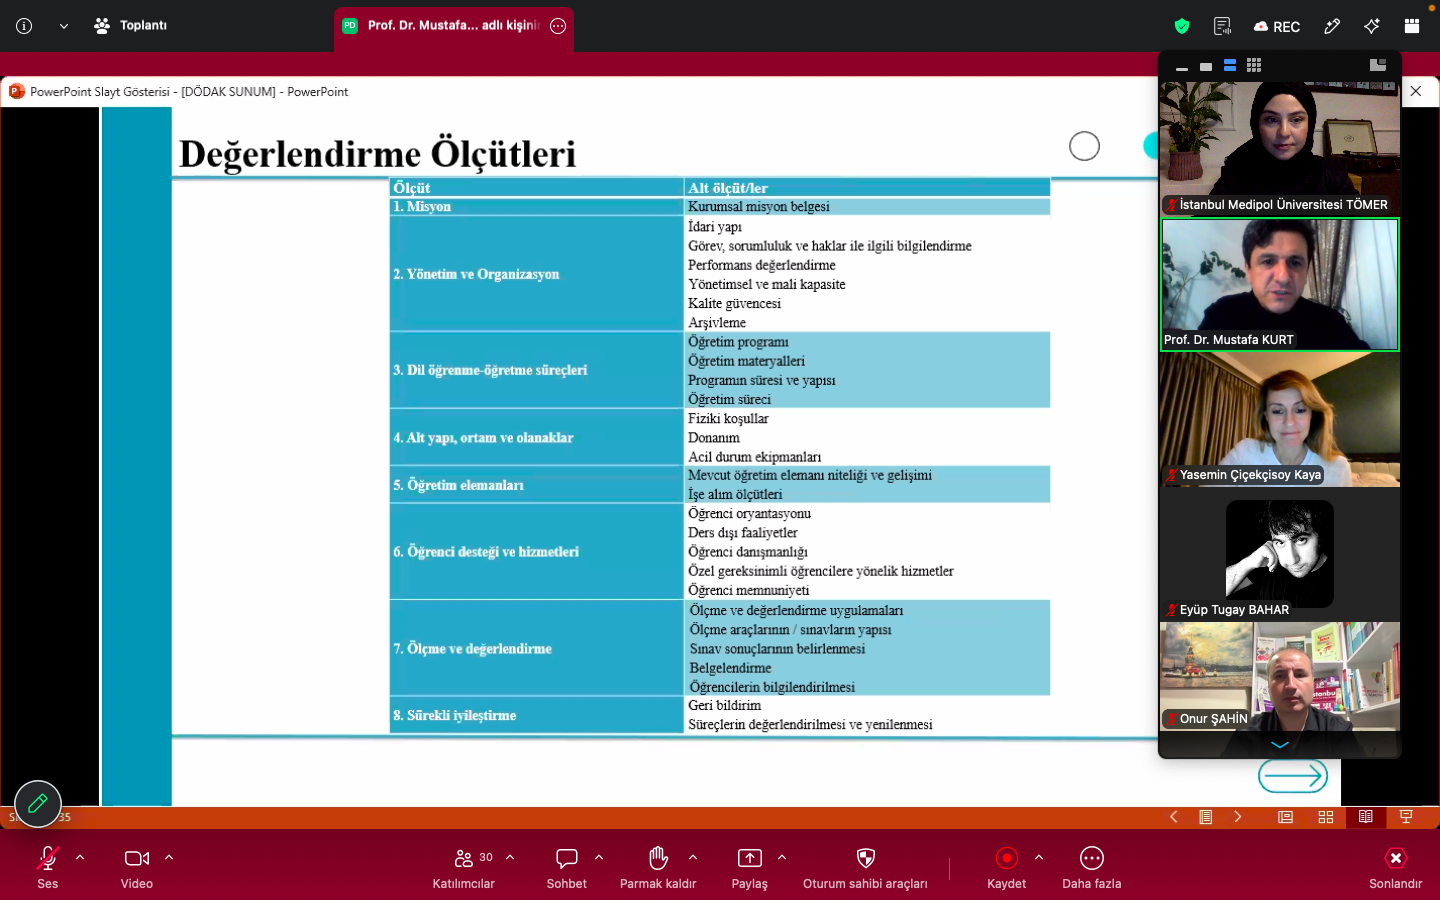
Task: Open the dropdown chevron beside info icon
Action: pyautogui.click(x=64, y=26)
